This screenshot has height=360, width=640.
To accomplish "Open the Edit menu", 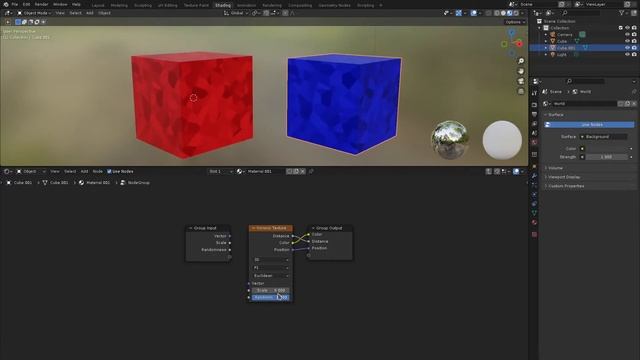I will point(27,4).
